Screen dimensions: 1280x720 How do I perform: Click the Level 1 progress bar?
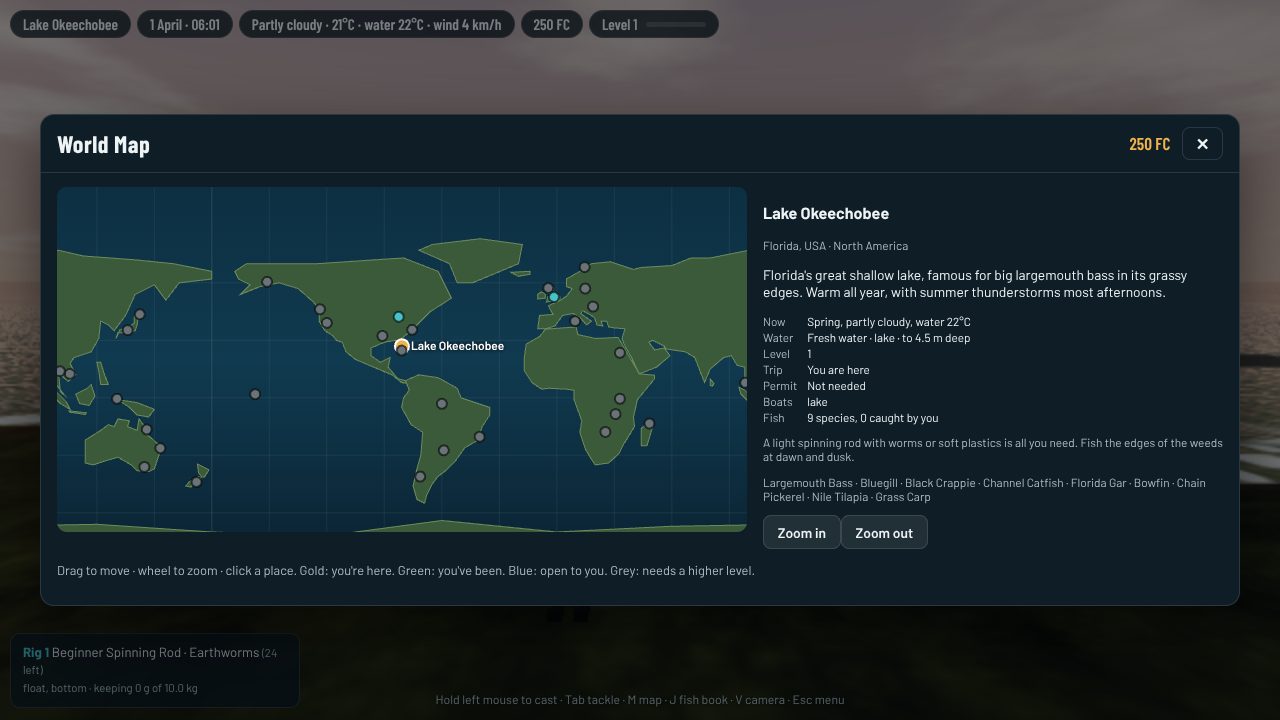point(675,24)
